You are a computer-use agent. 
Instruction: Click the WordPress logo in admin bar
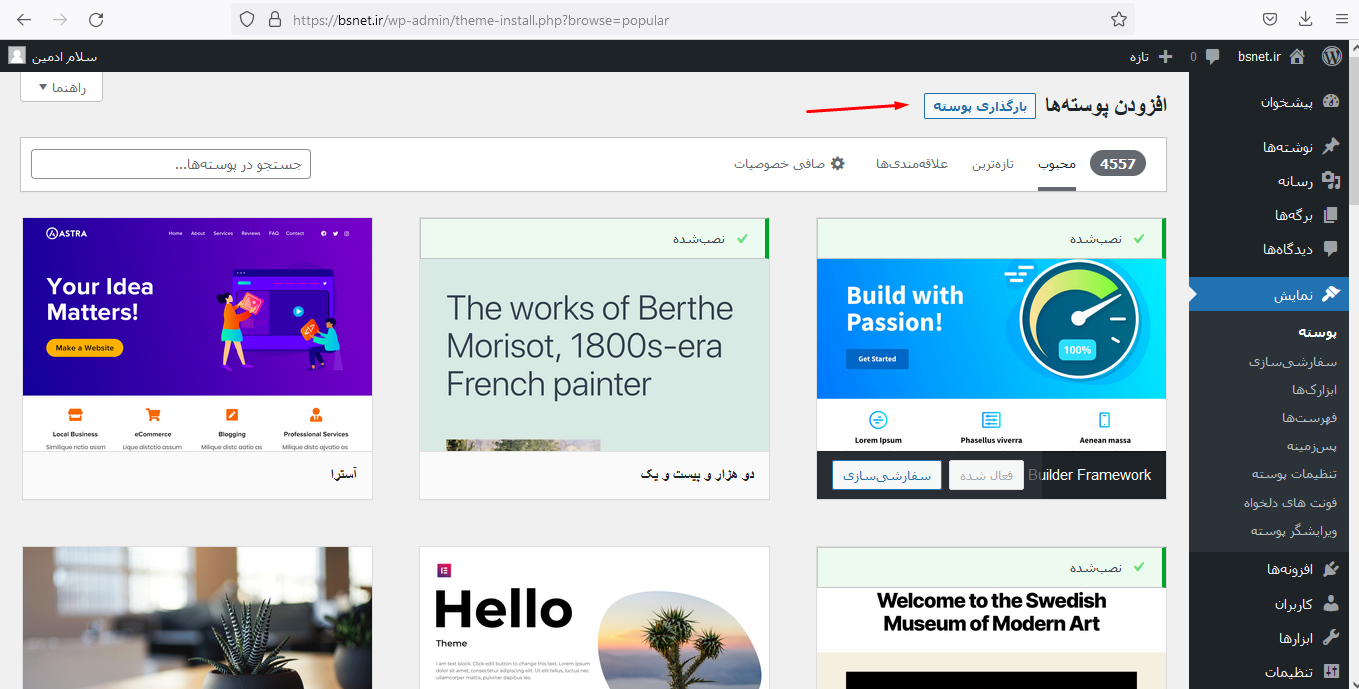1331,56
